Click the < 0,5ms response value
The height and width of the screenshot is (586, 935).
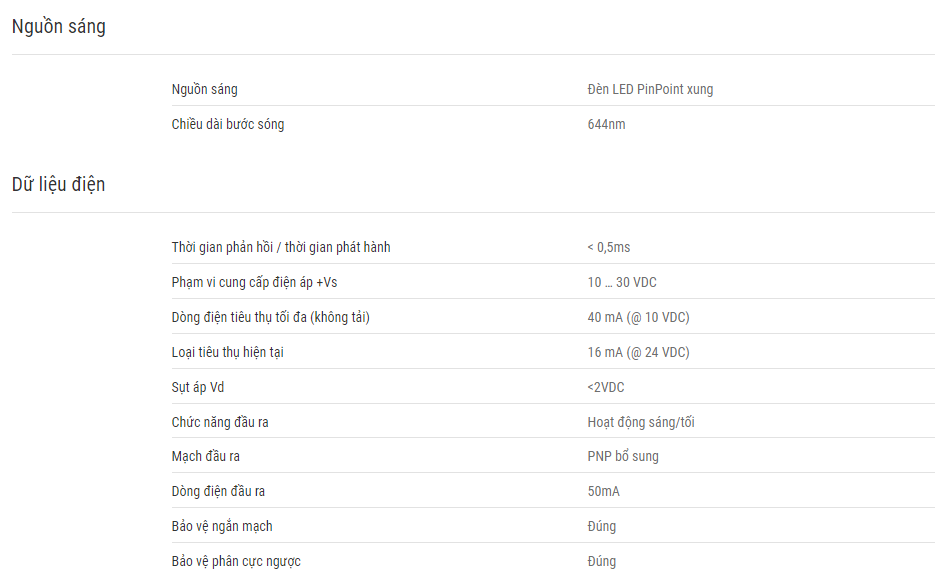[x=609, y=247]
